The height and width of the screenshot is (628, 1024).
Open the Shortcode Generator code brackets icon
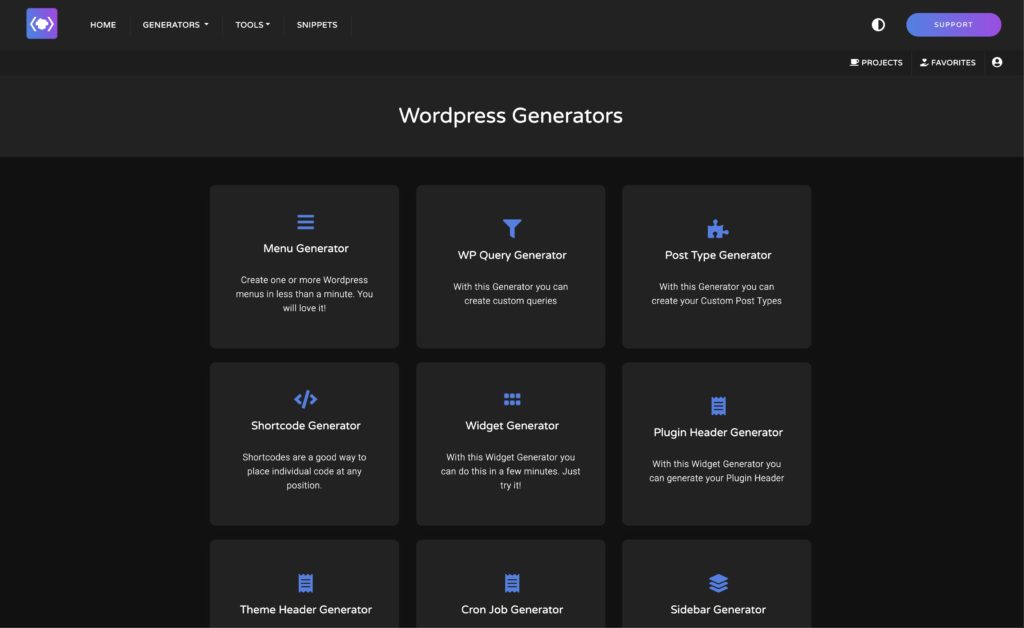[x=304, y=397]
